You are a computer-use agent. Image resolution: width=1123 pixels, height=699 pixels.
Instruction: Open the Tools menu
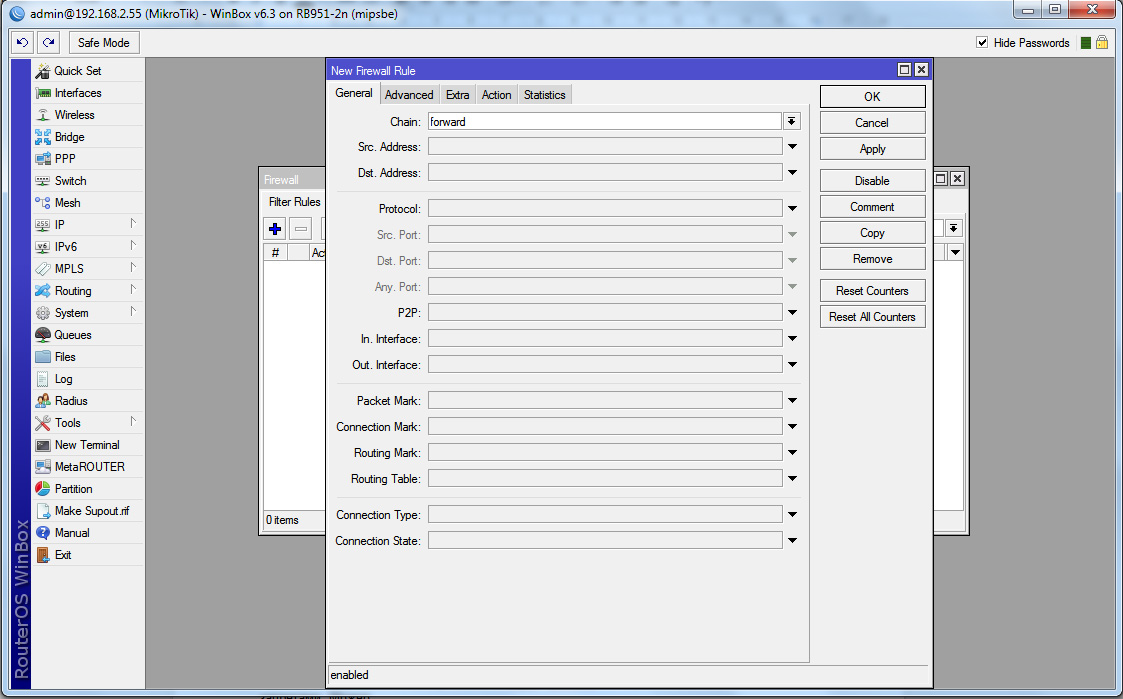[x=87, y=423]
